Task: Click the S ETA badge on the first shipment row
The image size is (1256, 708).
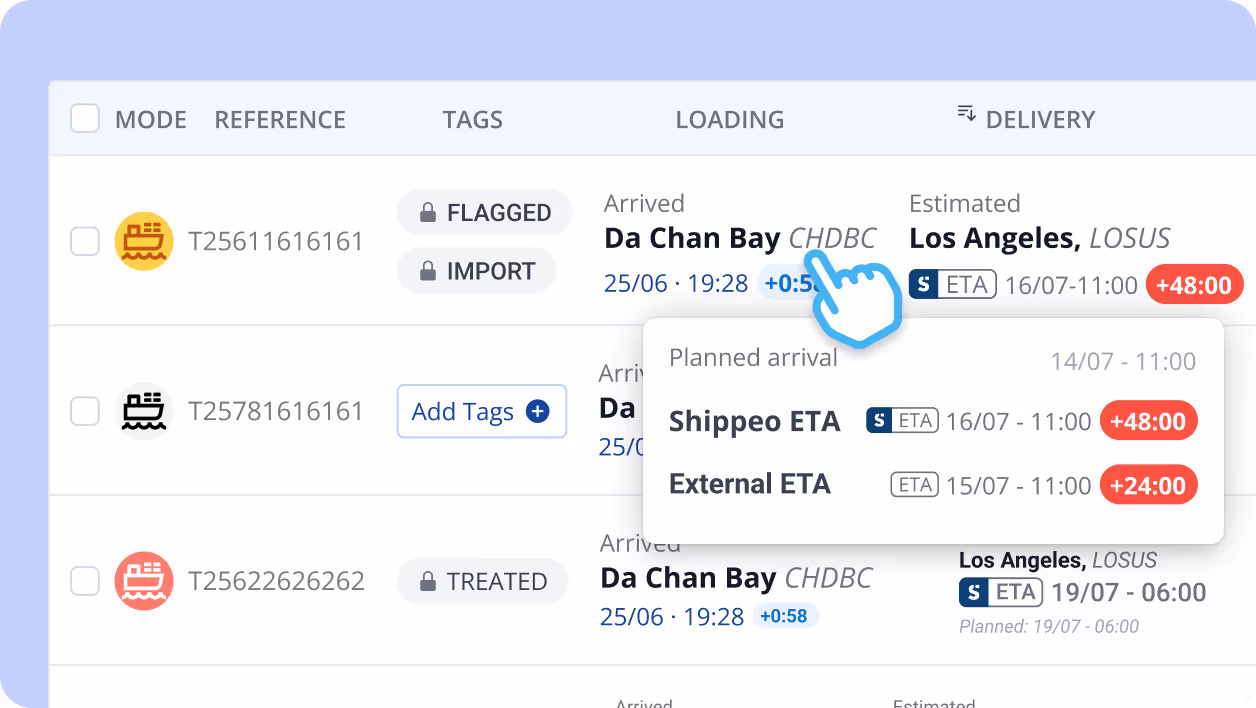Action: tap(952, 284)
